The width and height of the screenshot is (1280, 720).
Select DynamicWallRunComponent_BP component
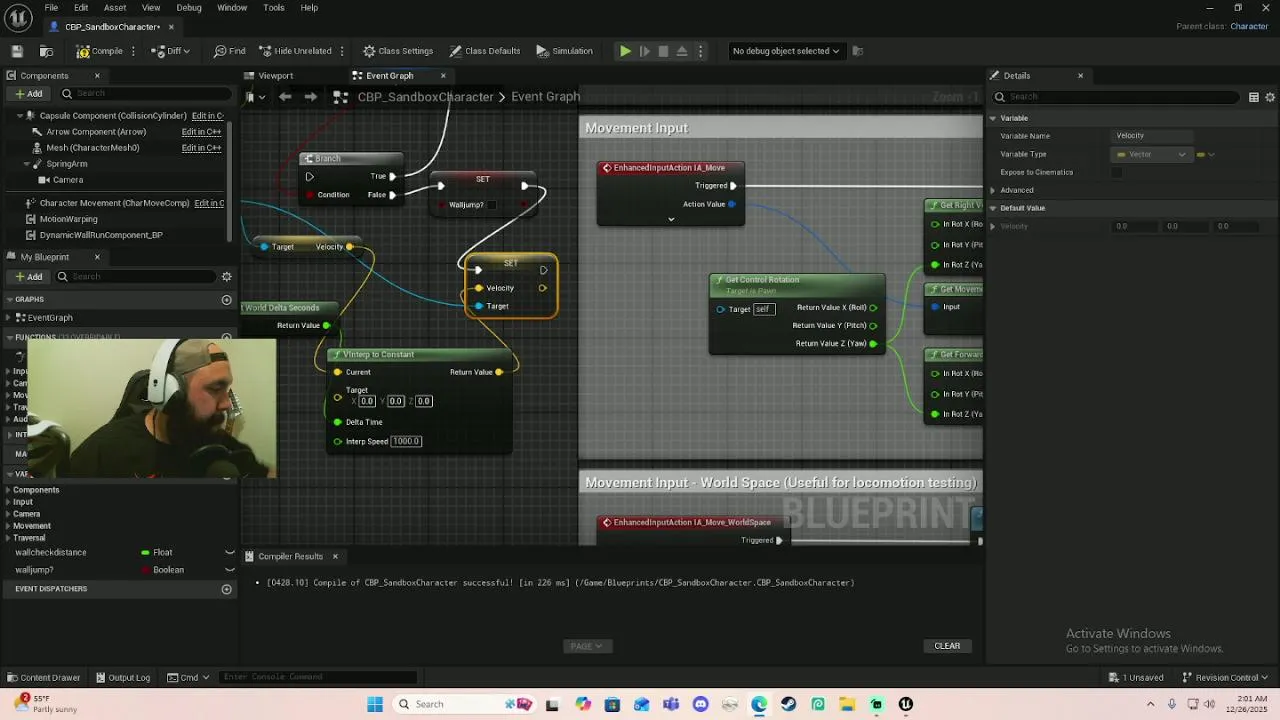(101, 235)
